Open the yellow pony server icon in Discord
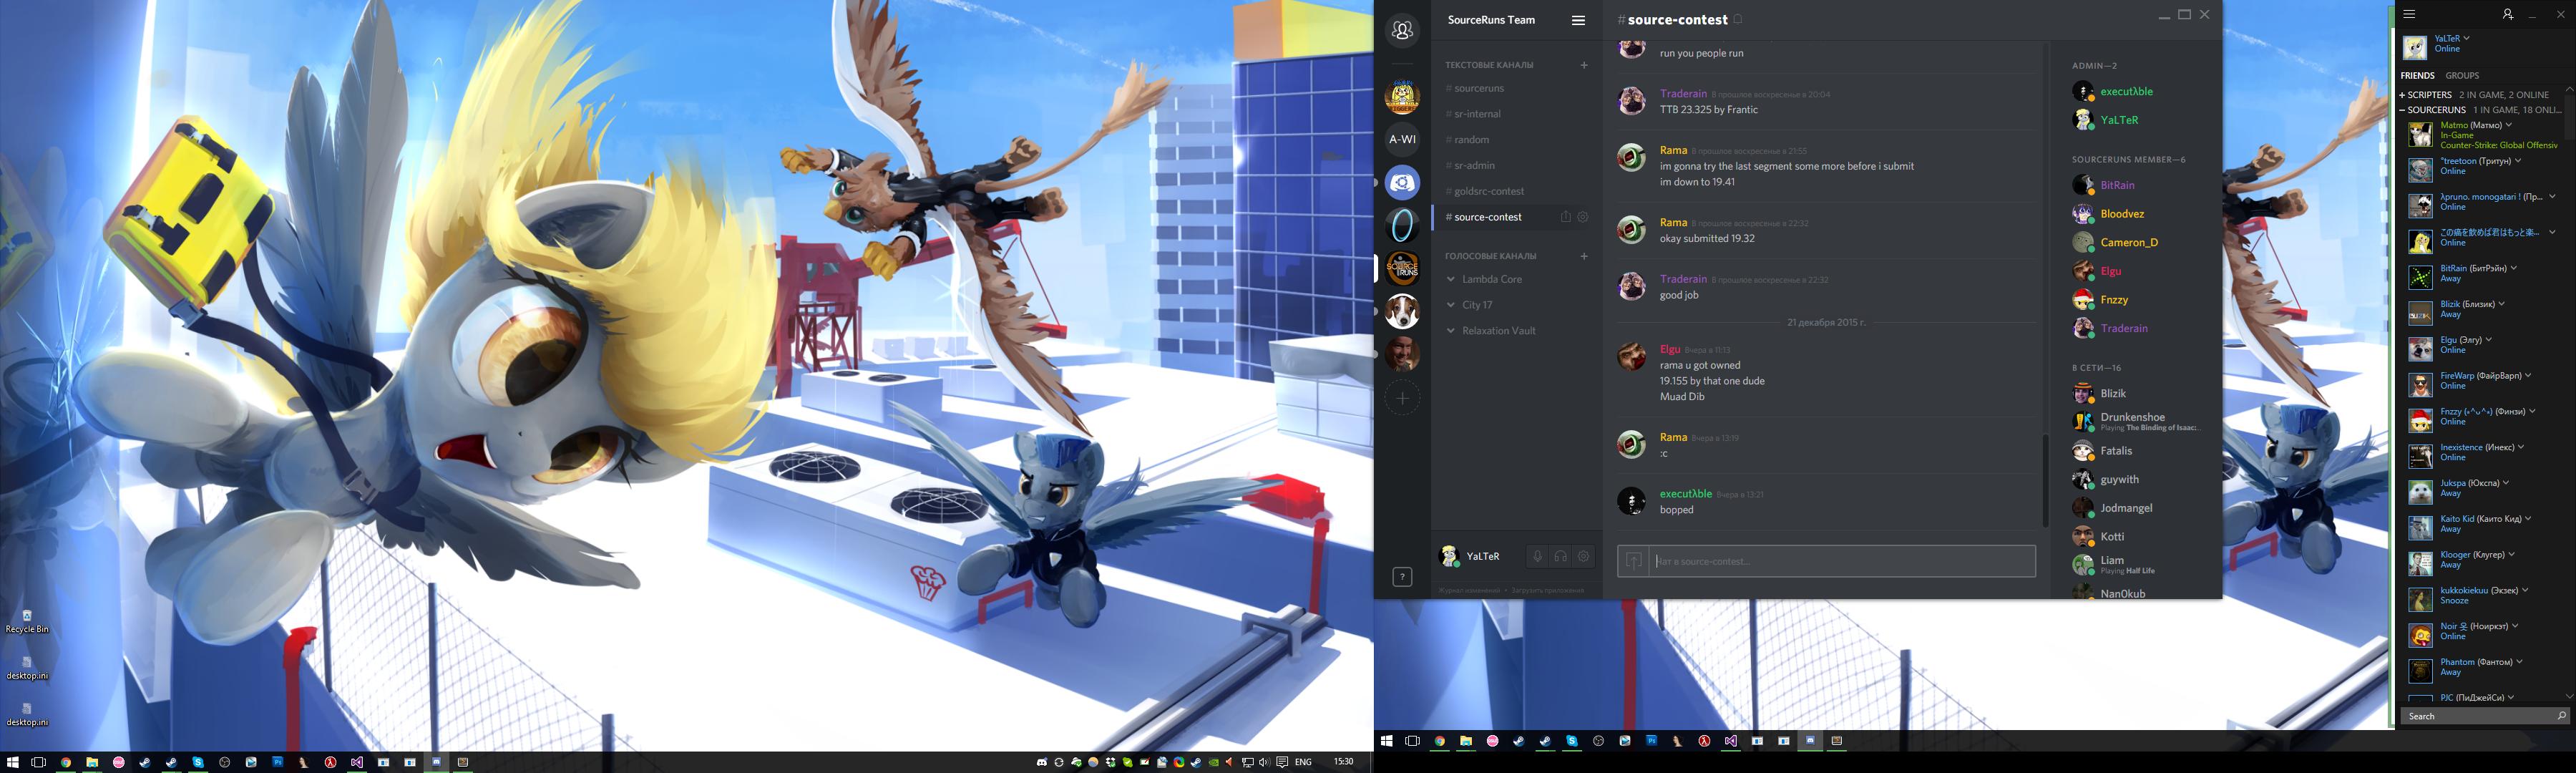The image size is (2576, 773). [1402, 97]
